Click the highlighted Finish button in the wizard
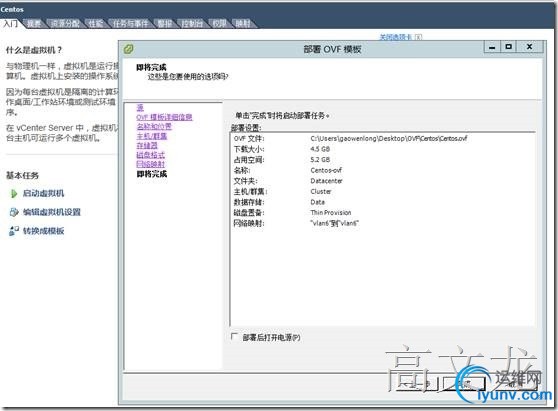The height and width of the screenshot is (411, 558). tap(464, 383)
